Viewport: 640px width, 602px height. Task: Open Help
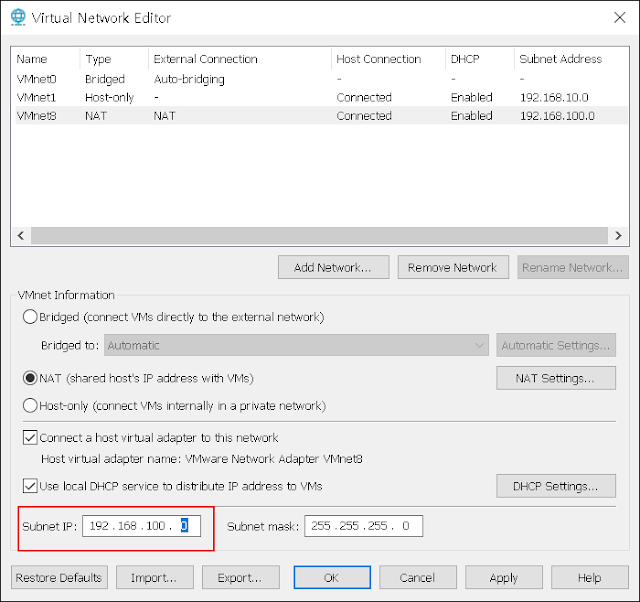click(x=590, y=578)
